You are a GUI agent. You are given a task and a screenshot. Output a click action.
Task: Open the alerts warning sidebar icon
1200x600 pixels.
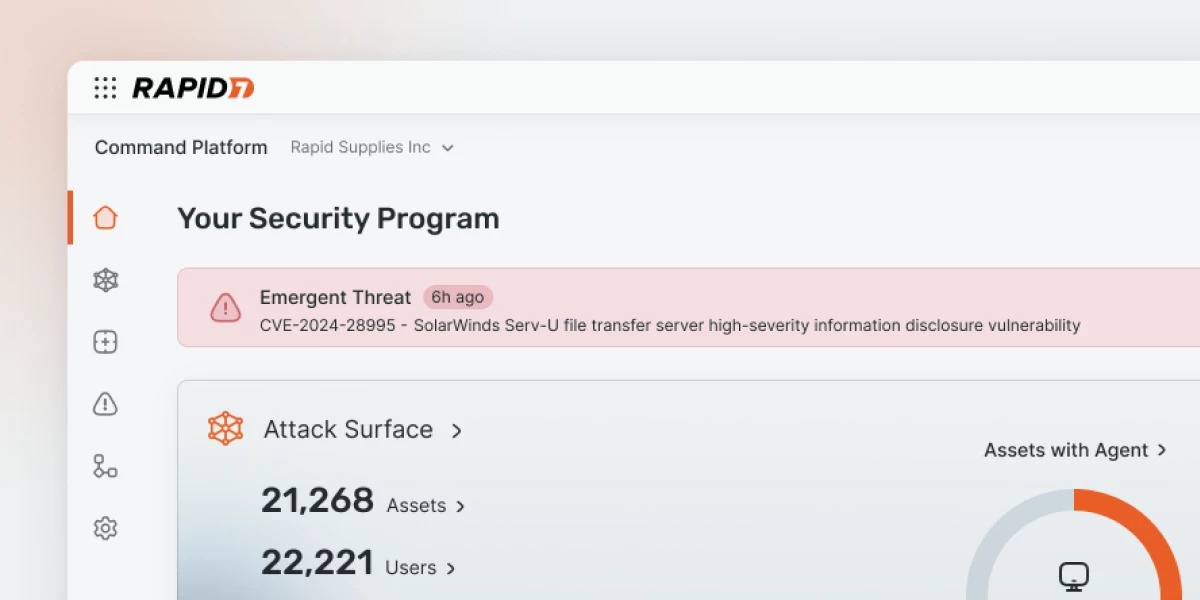(x=105, y=404)
